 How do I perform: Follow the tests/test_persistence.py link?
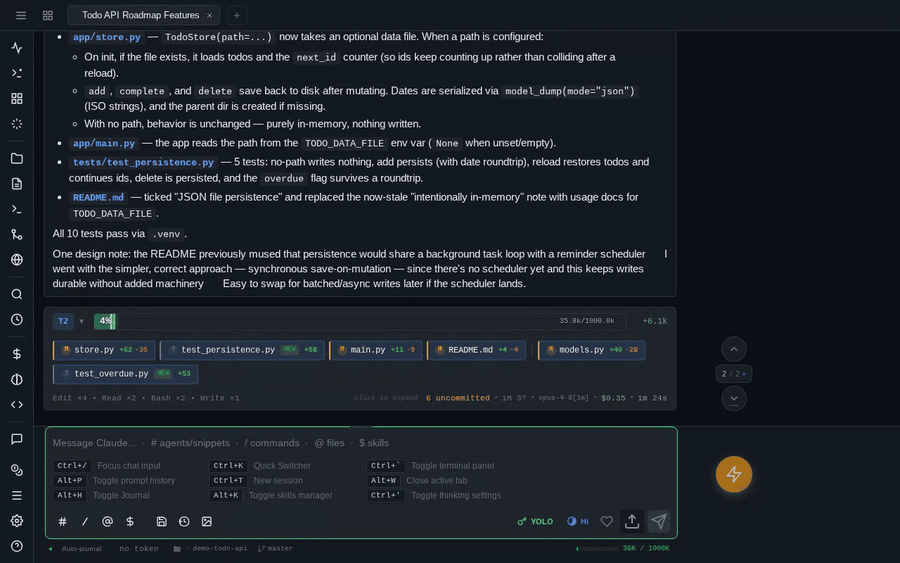[x=143, y=162]
